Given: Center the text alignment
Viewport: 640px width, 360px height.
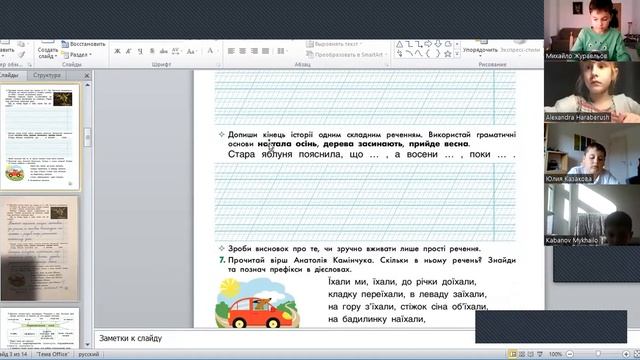Looking at the screenshot, I should pyautogui.click(x=242, y=51).
